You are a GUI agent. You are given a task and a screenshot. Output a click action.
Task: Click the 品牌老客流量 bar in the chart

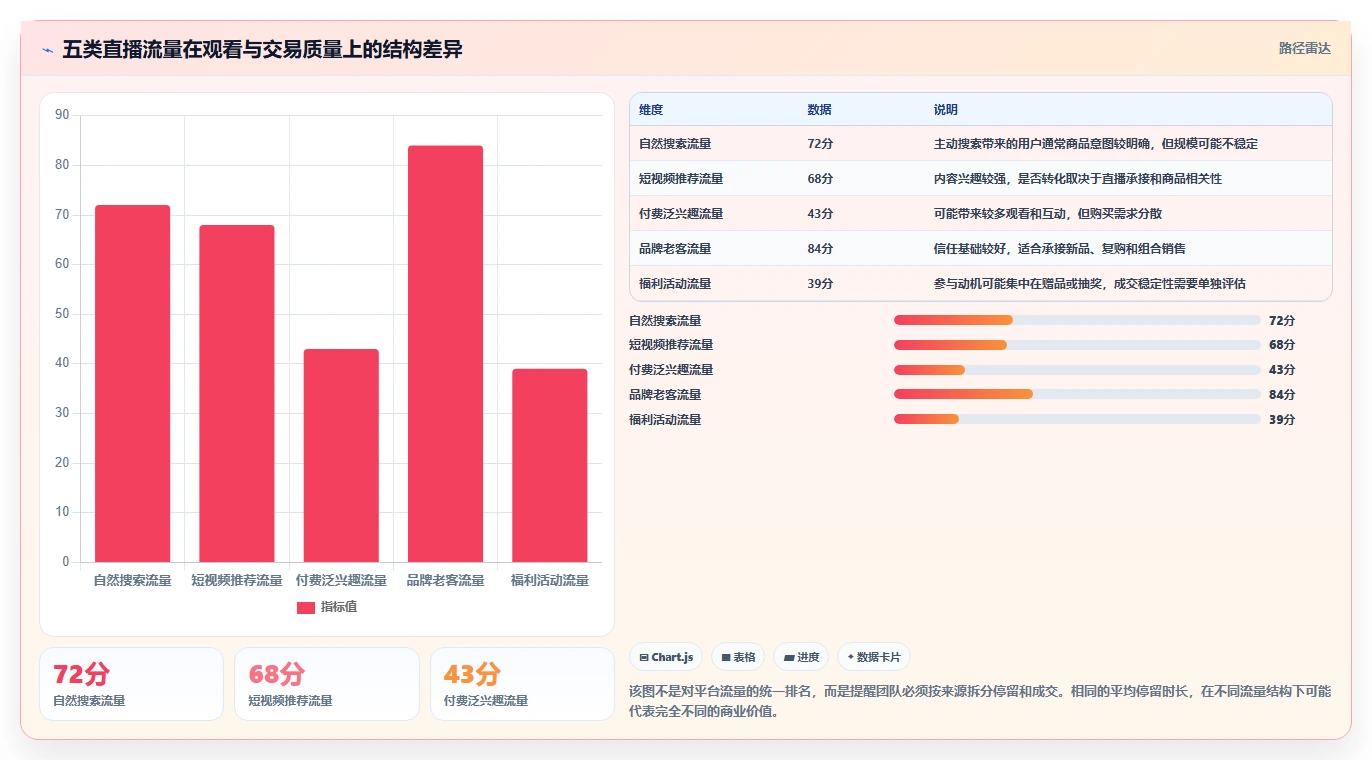[x=445, y=354]
